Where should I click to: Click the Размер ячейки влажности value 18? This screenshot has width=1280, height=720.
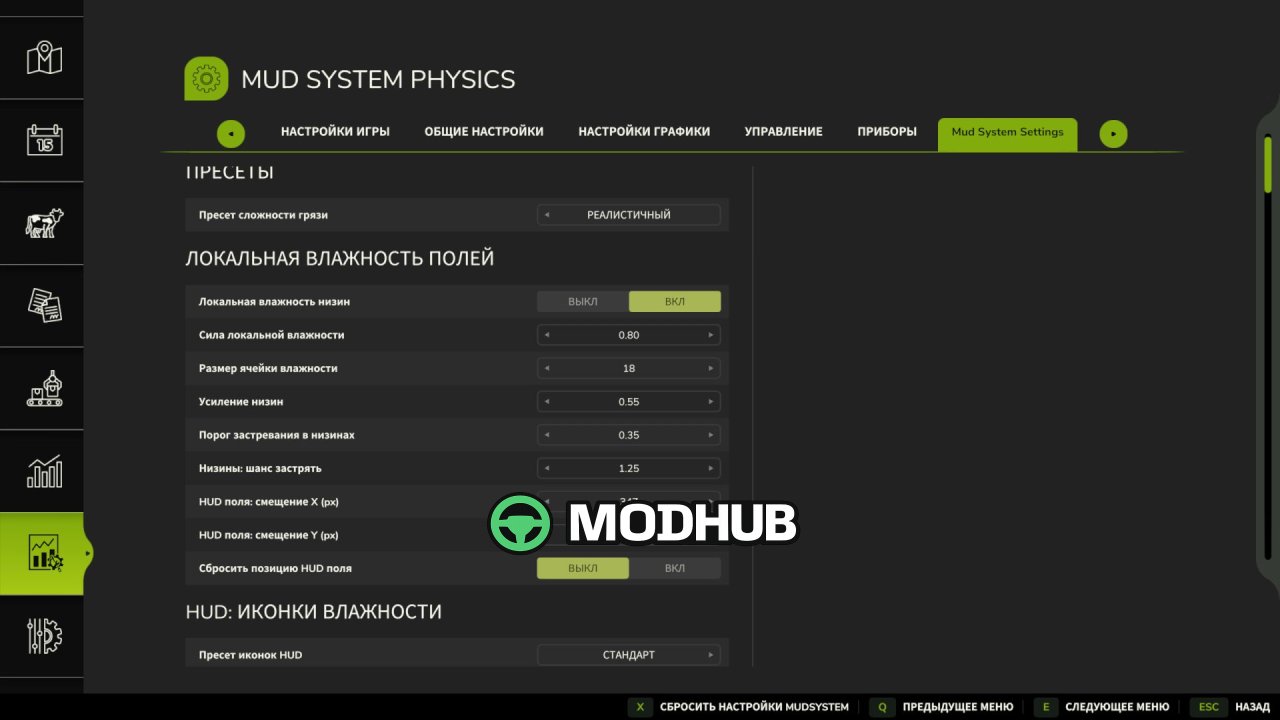(629, 368)
